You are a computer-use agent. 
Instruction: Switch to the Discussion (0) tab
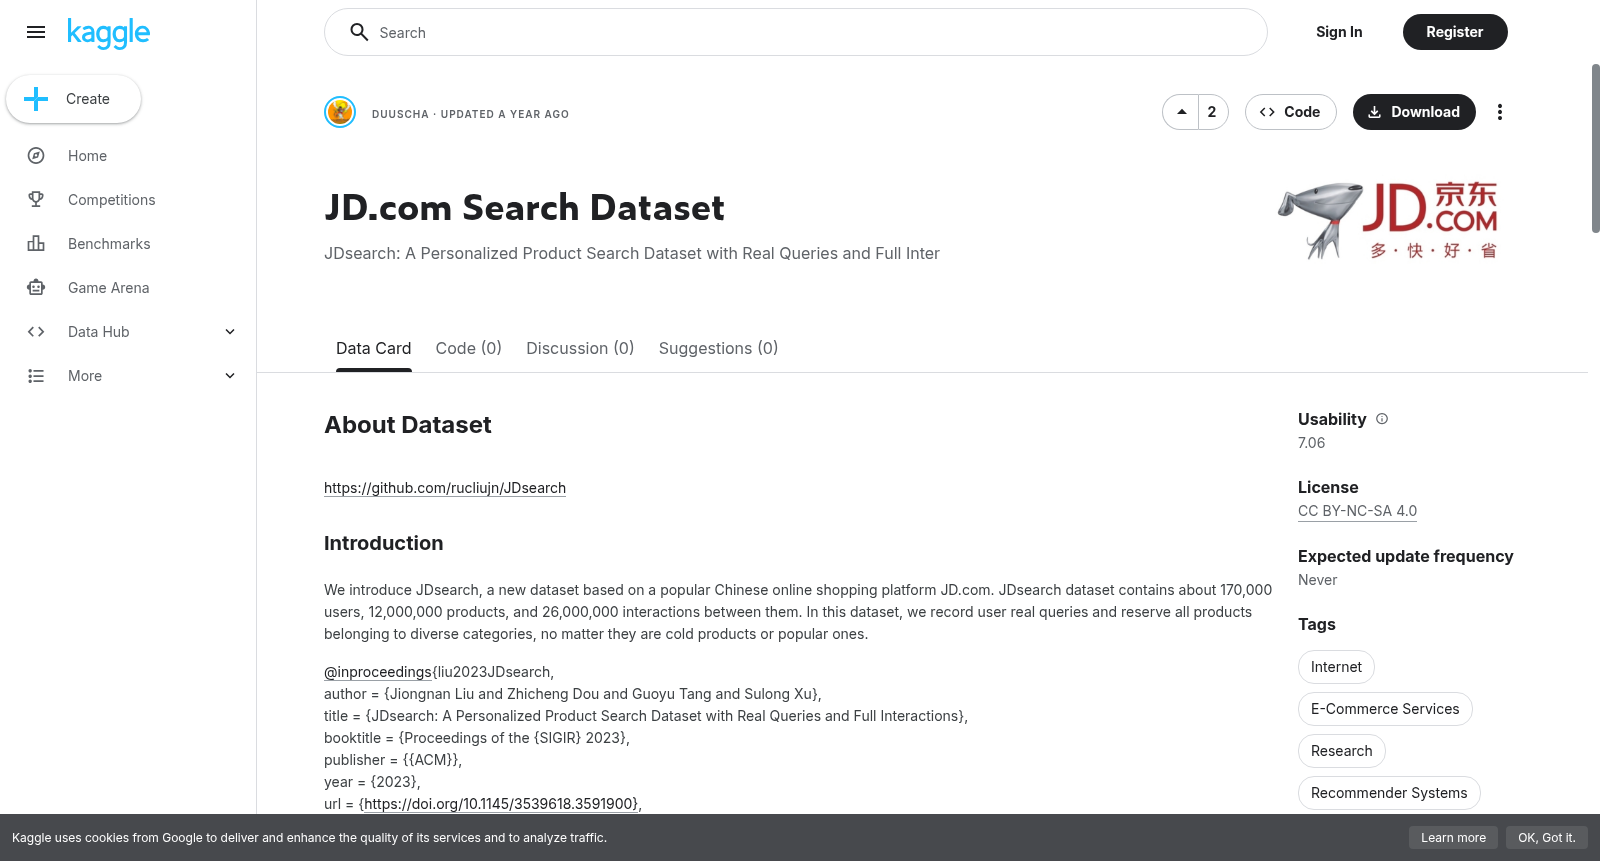point(580,348)
